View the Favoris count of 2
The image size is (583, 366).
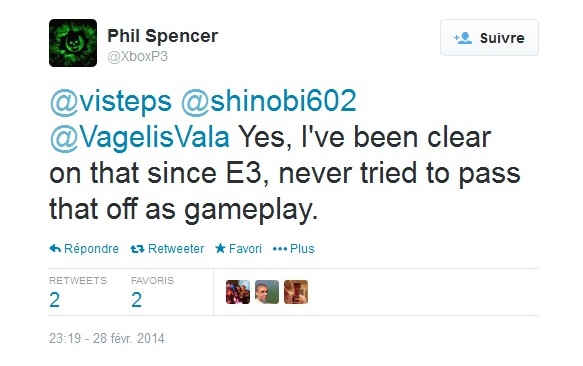click(136, 300)
